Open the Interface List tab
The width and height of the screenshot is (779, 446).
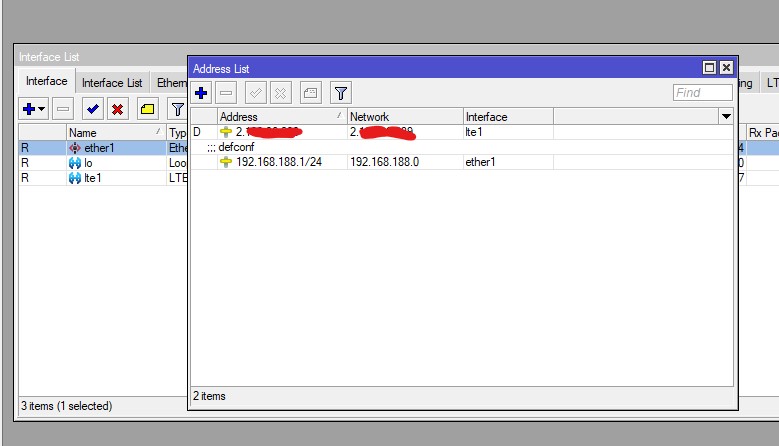pyautogui.click(x=111, y=83)
